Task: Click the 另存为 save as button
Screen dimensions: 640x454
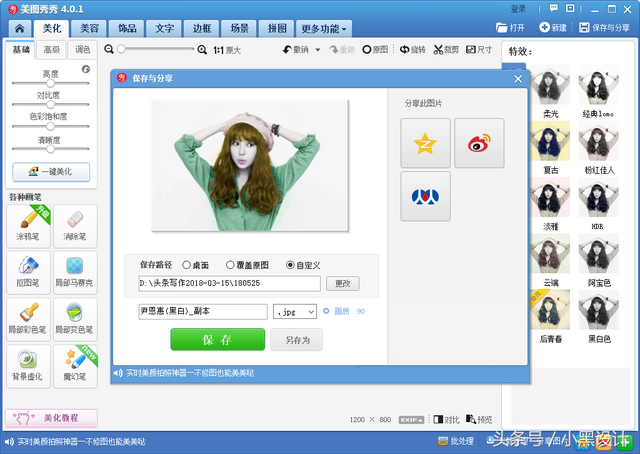Action: coord(297,340)
